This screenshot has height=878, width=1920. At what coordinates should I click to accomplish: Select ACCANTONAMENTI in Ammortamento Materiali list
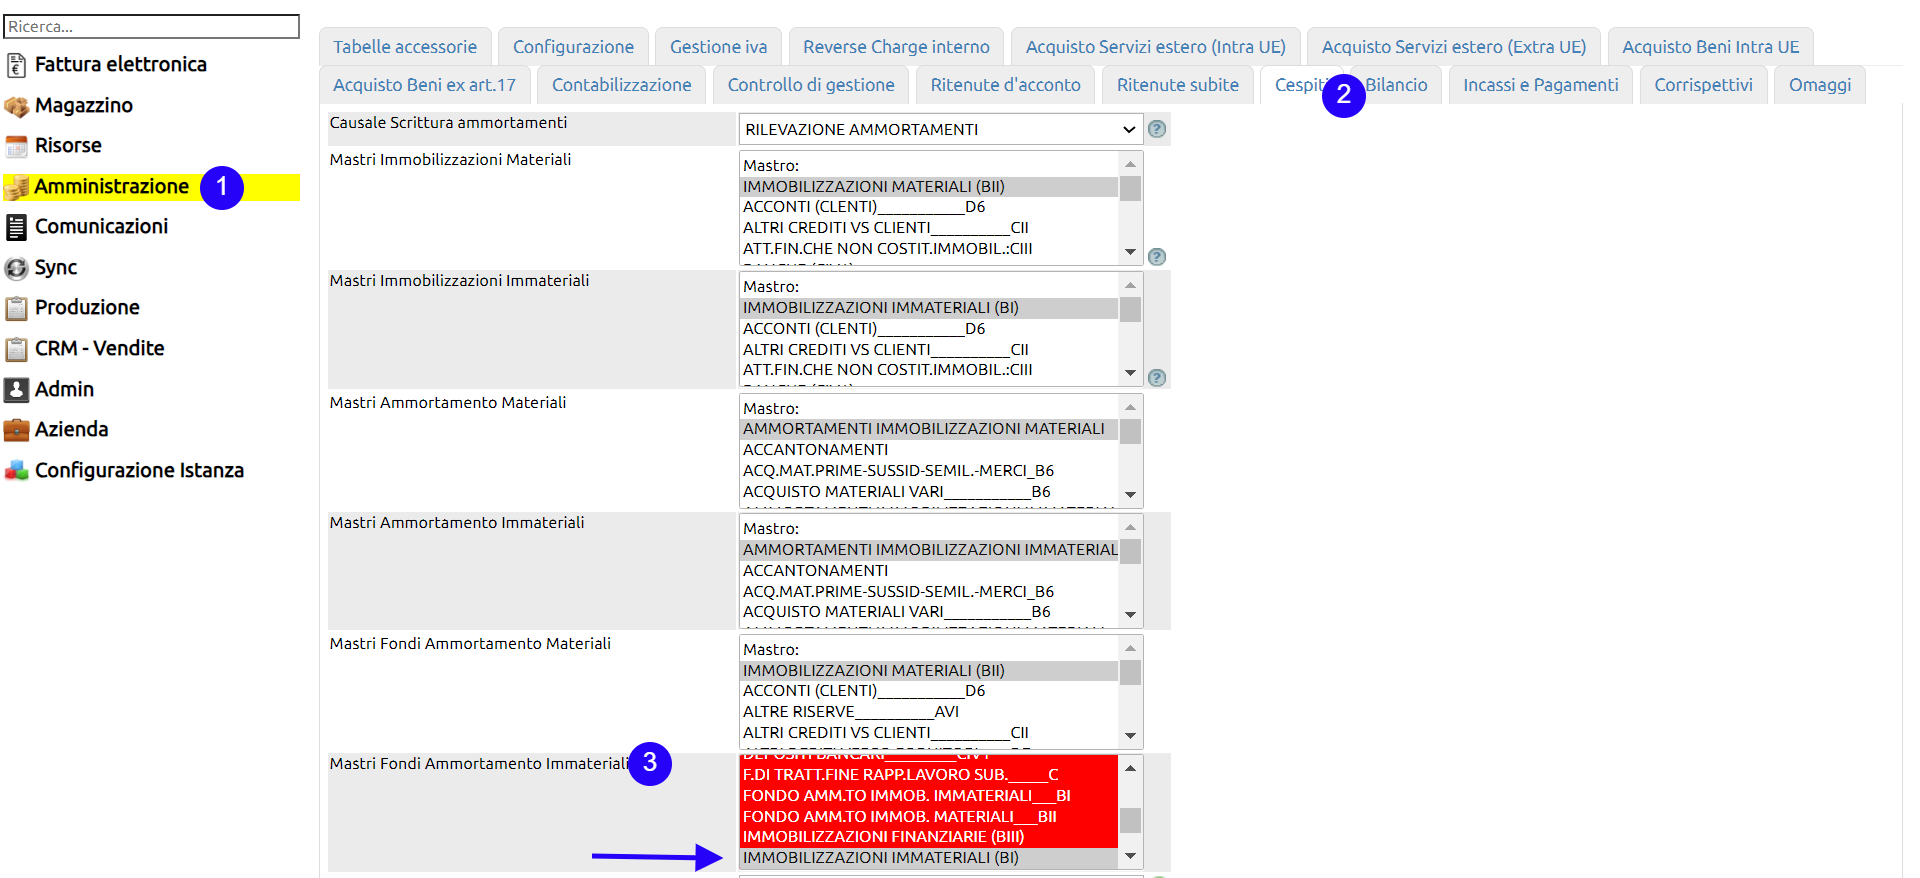click(x=929, y=450)
